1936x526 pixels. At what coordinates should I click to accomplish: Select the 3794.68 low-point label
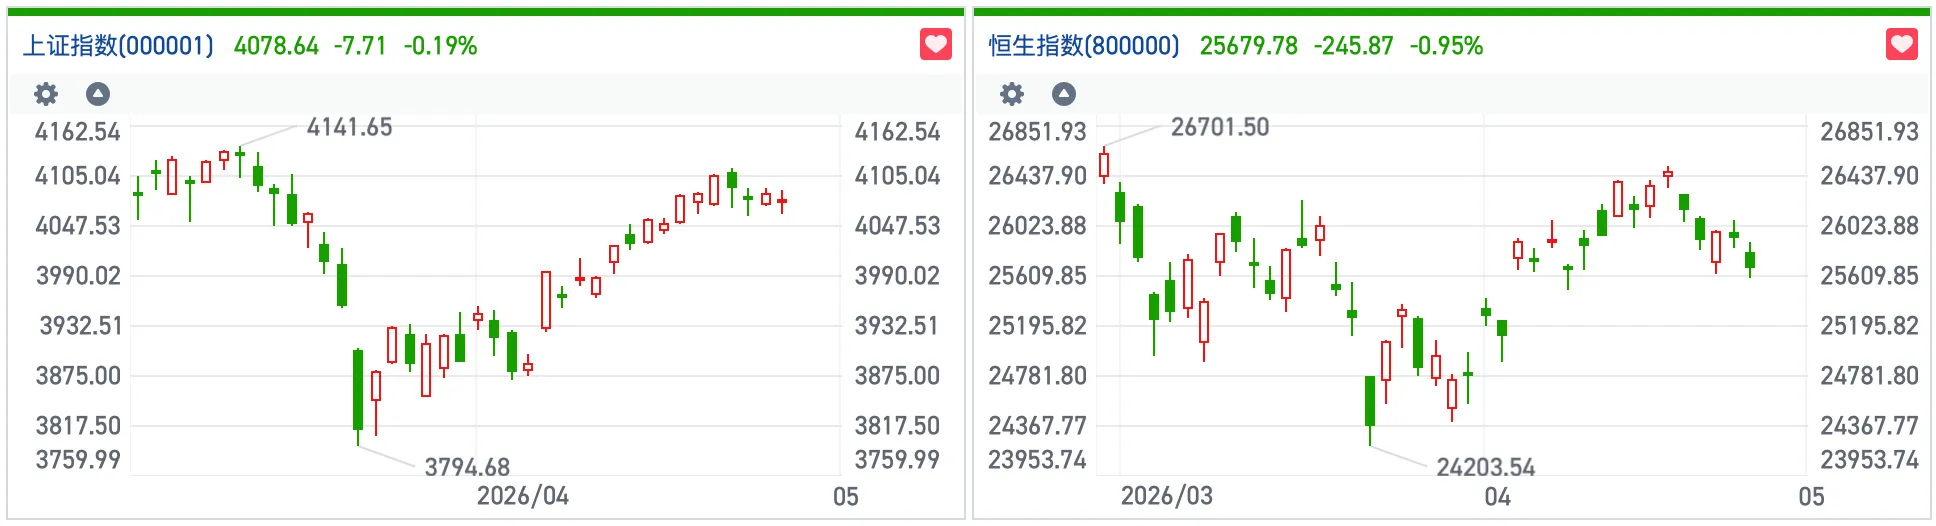tap(467, 467)
